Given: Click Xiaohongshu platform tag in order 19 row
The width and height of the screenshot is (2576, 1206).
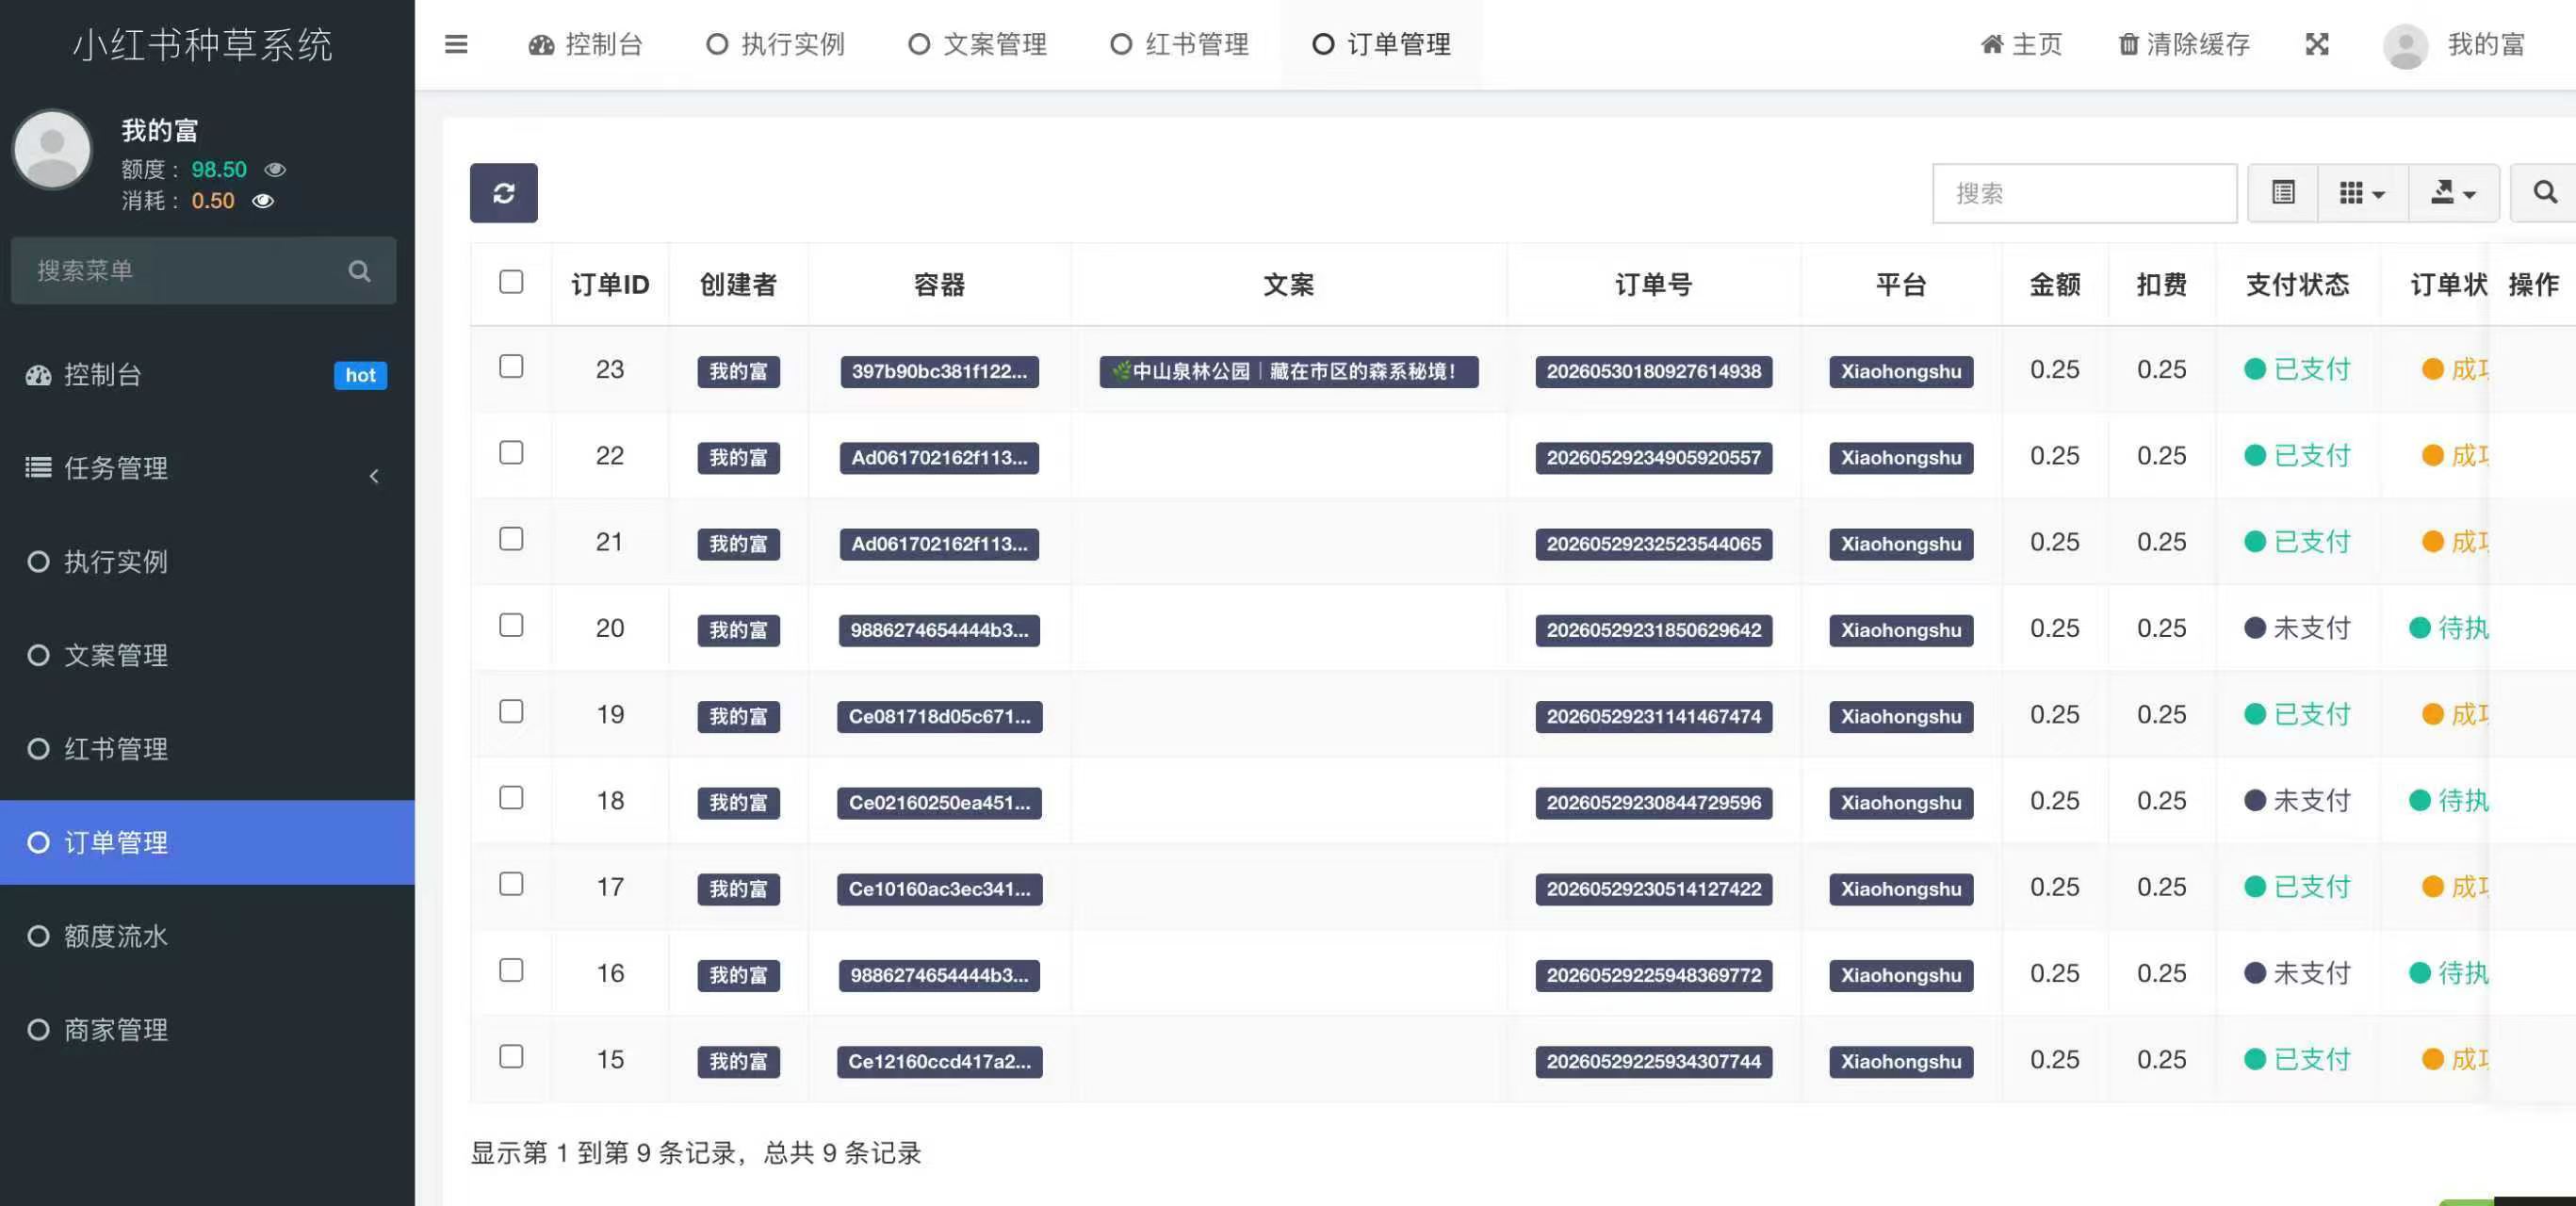Looking at the screenshot, I should pyautogui.click(x=1901, y=716).
